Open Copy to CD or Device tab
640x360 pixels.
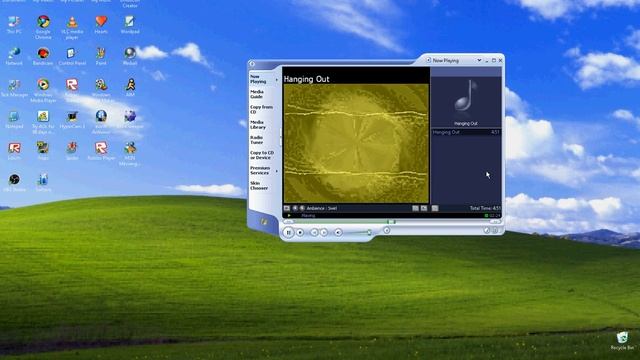tap(262, 155)
